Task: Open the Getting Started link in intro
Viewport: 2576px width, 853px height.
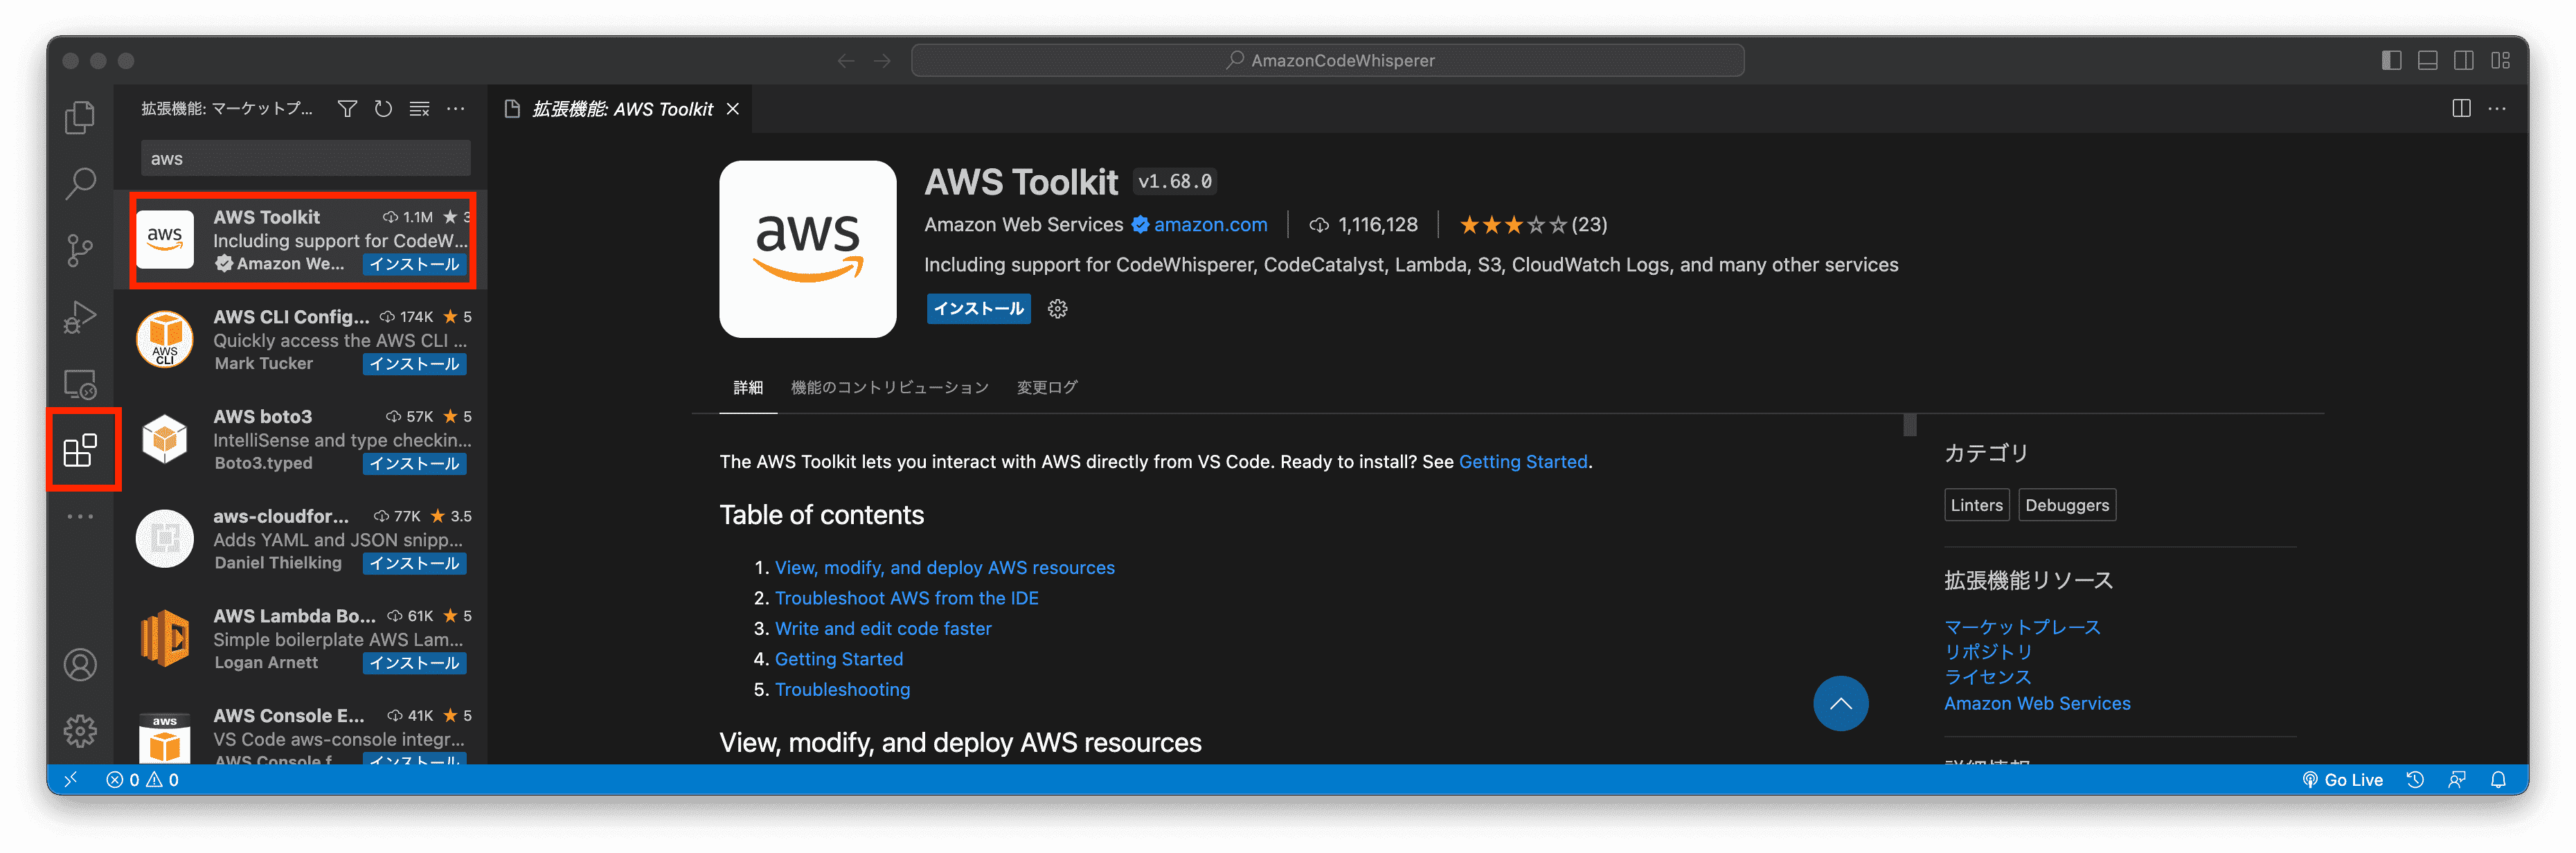Action: coord(1522,462)
